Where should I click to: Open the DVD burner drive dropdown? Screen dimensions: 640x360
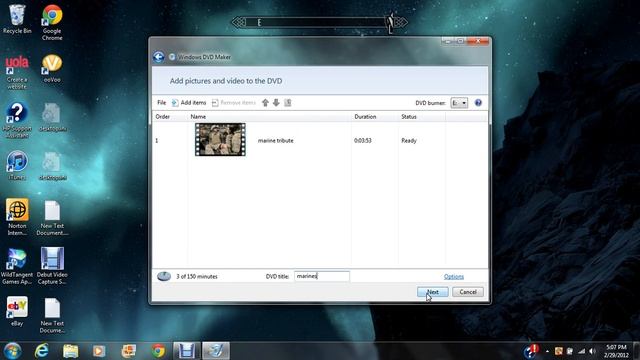(459, 103)
